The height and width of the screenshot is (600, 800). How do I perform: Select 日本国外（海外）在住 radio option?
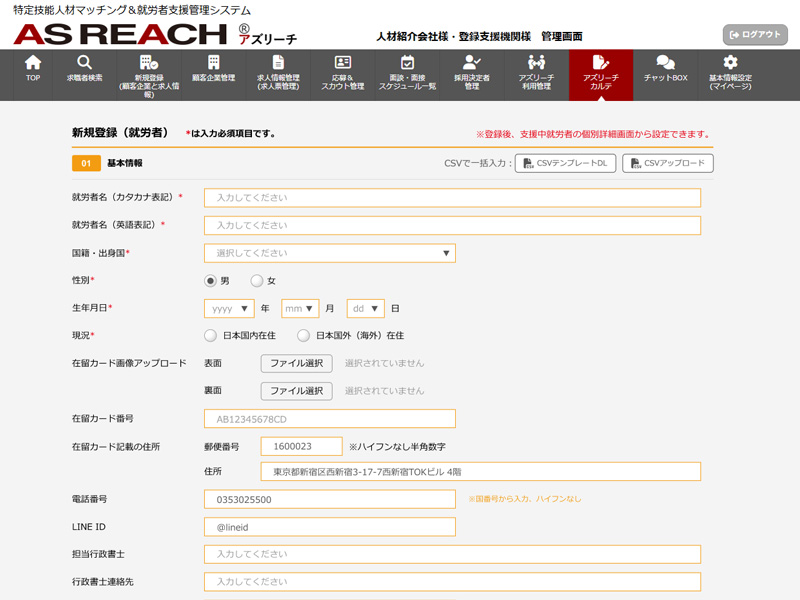point(303,335)
